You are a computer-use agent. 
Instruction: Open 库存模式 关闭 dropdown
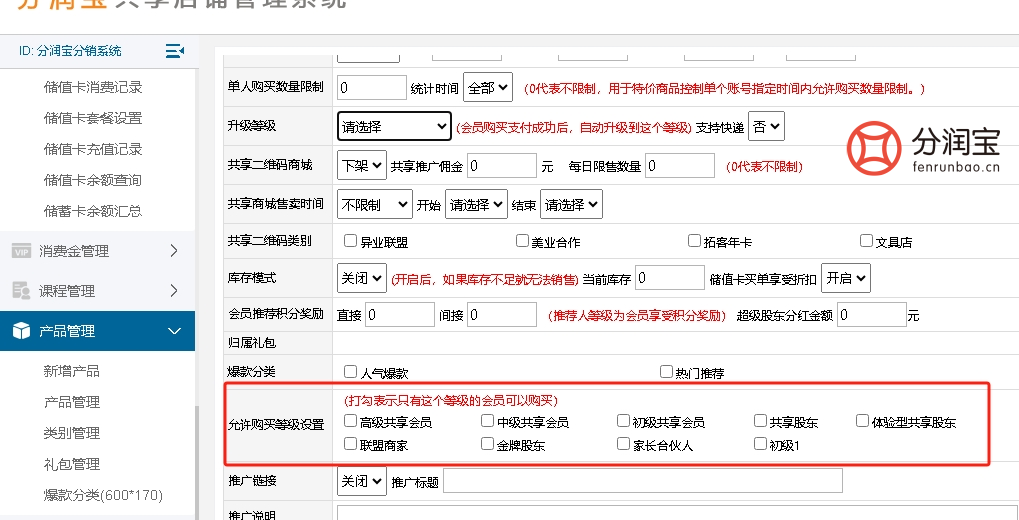pos(362,278)
